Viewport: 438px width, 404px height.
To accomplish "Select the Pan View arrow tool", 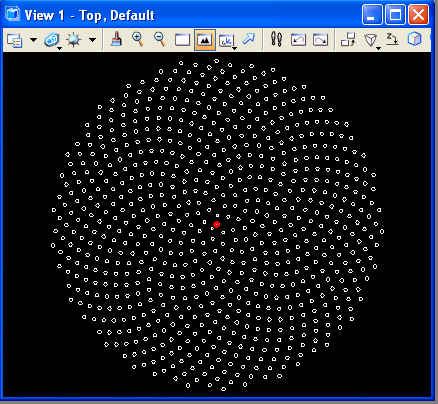I will (248, 39).
